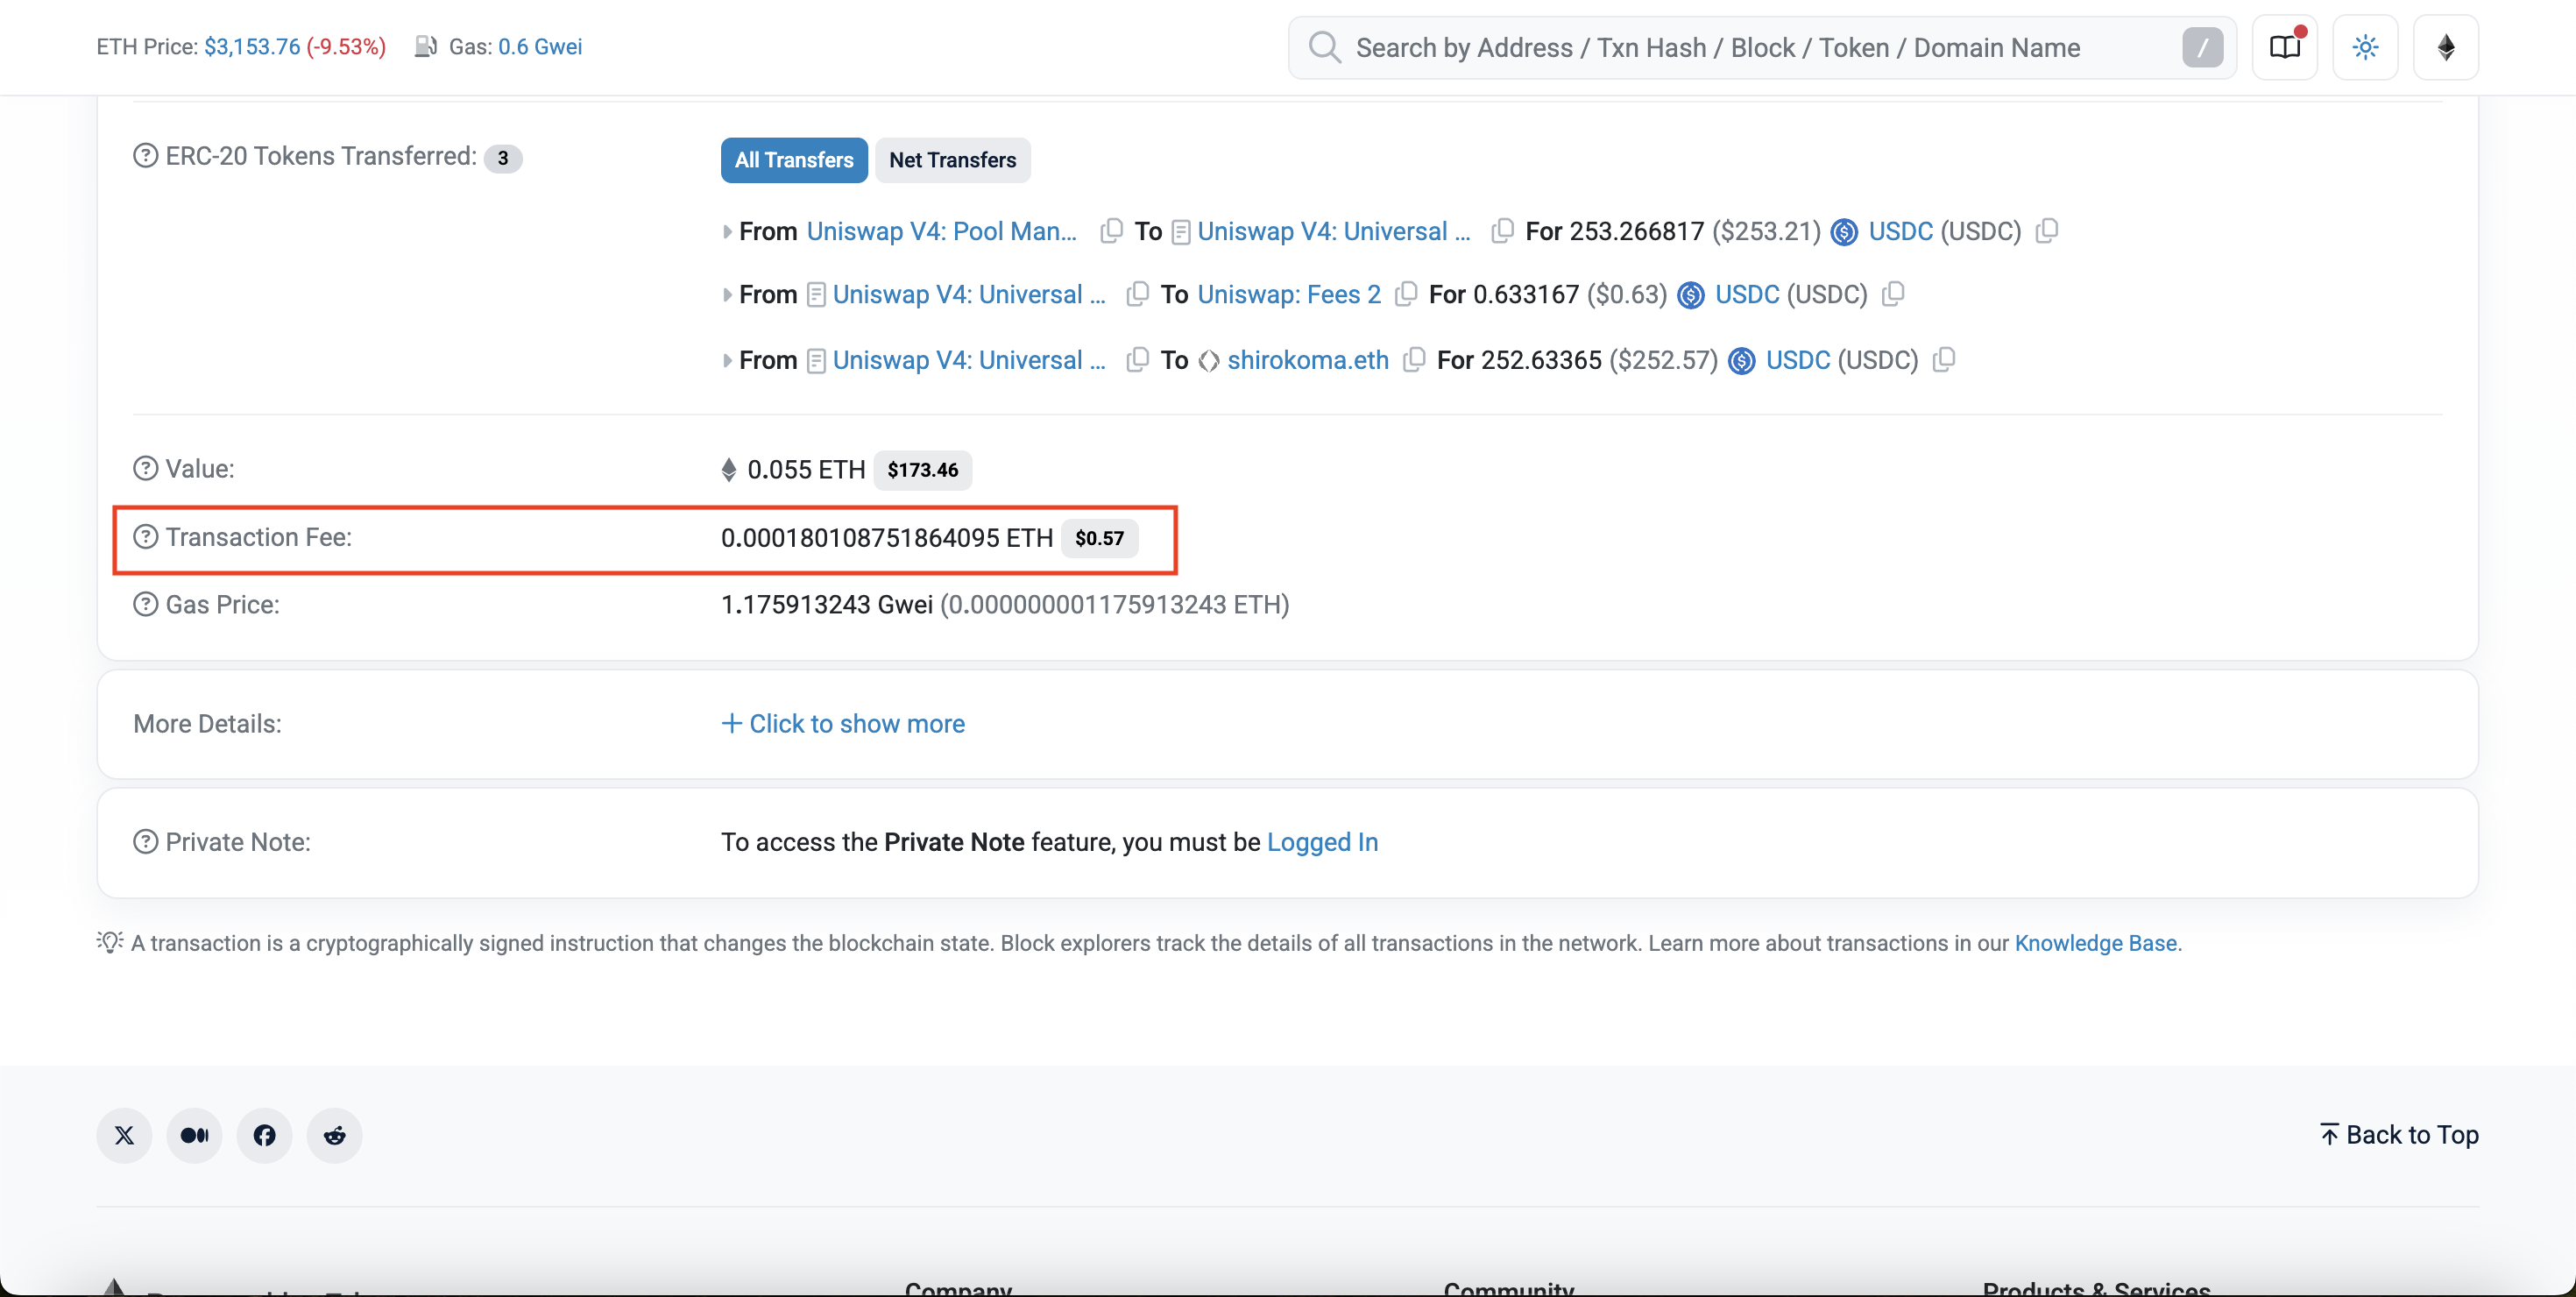Open the Ethereum network selector icon
Screen dimensions: 2576x1297
pyautogui.click(x=2445, y=47)
